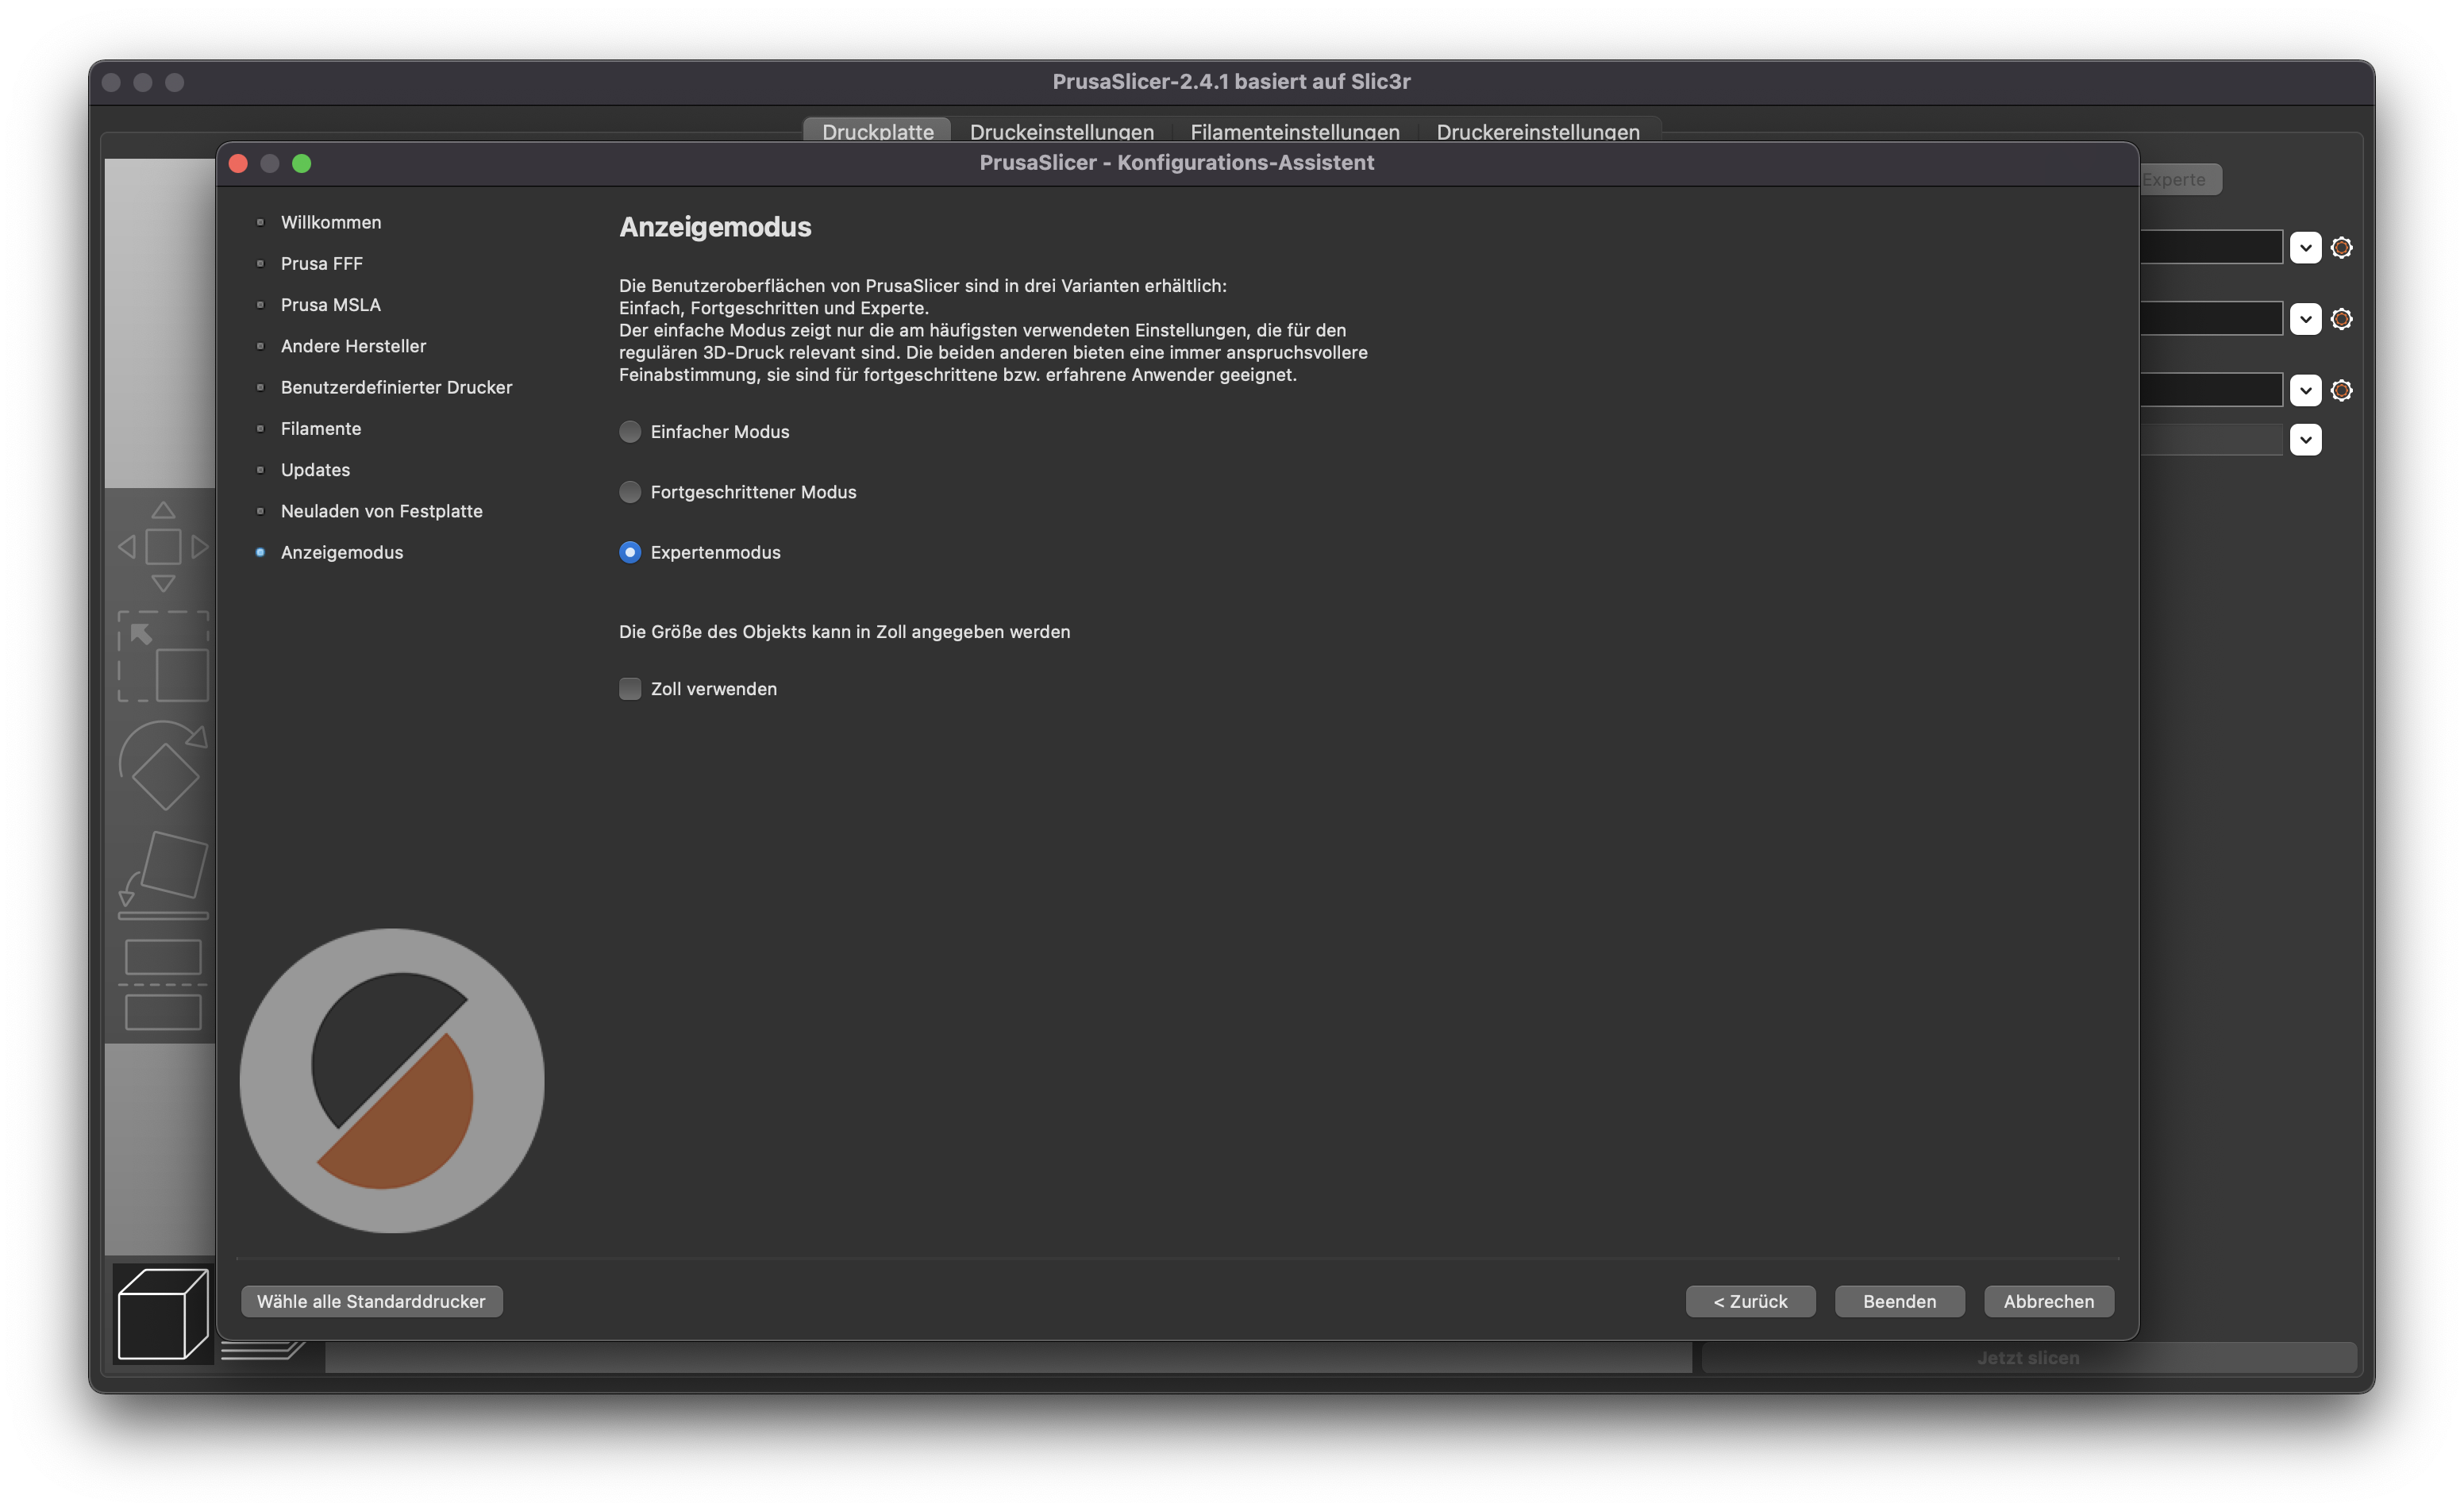This screenshot has height=1511, width=2464.
Task: Click the first preset combo box field
Action: pos(2211,247)
